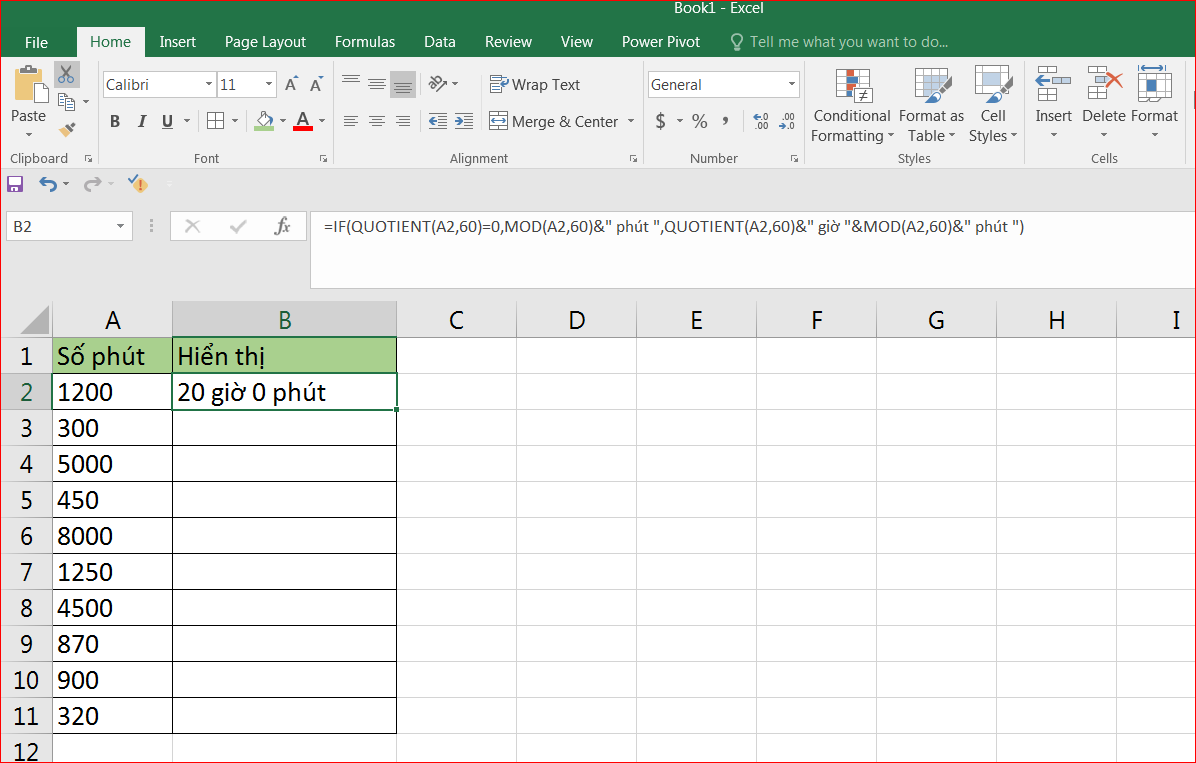Image resolution: width=1196 pixels, height=763 pixels.
Task: Open the Power Pivot tab
Action: pos(661,42)
